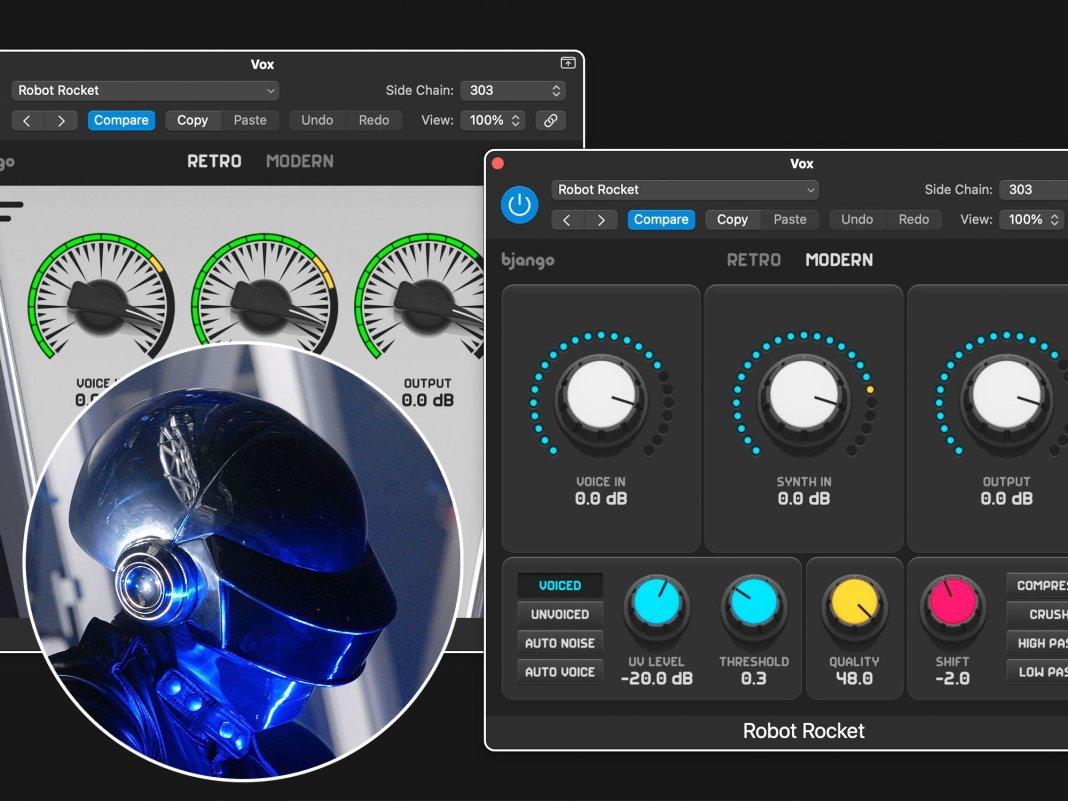This screenshot has width=1068, height=801.
Task: Click next preset arrow in front window
Action: [x=601, y=220]
